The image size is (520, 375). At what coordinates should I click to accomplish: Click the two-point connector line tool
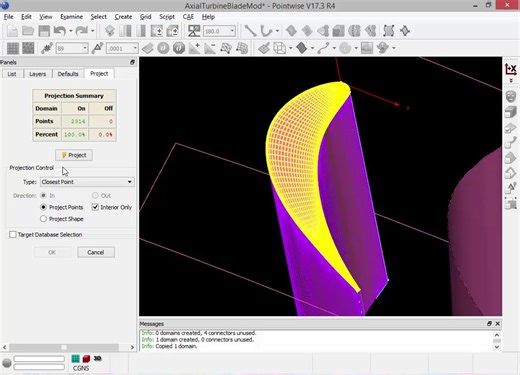(x=250, y=31)
